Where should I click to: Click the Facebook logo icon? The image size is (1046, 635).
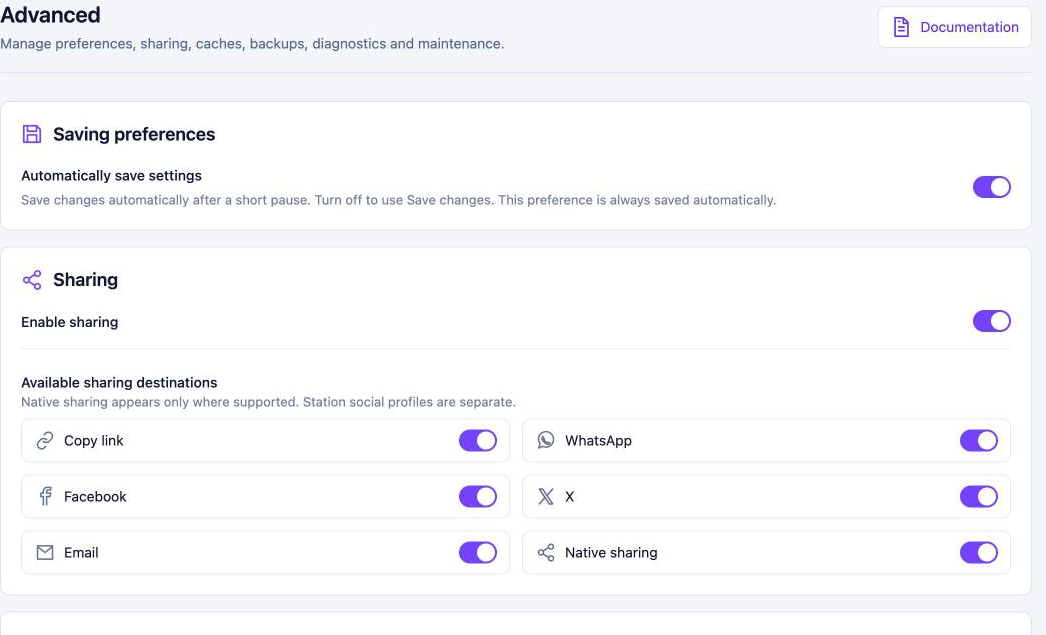(45, 496)
